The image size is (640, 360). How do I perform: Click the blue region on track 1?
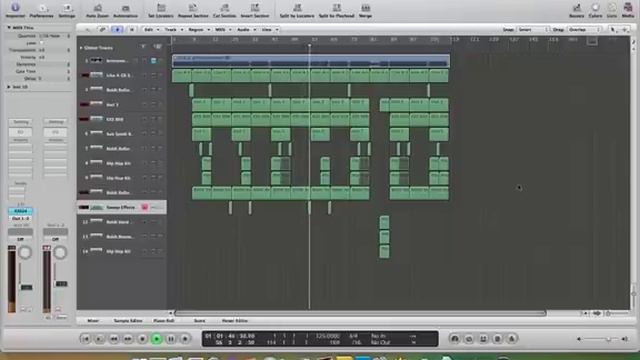click(x=311, y=61)
